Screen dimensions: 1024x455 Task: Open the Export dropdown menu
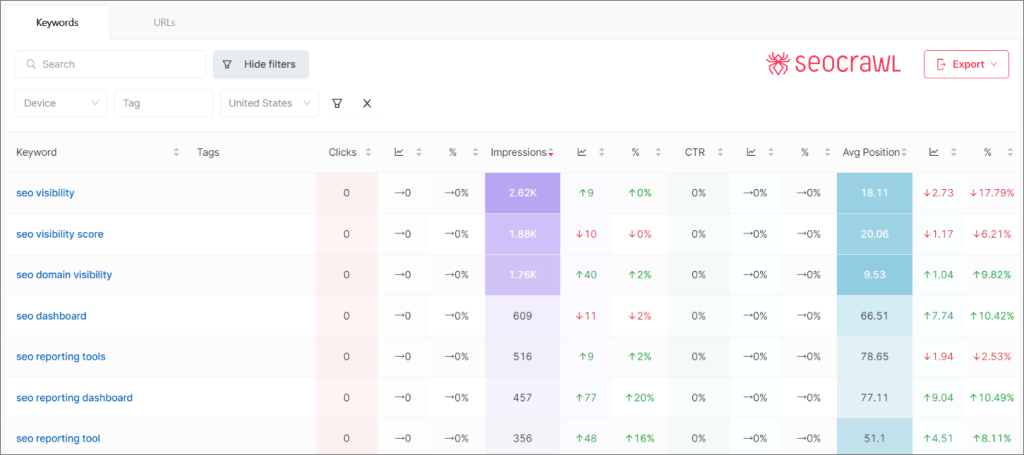(965, 64)
